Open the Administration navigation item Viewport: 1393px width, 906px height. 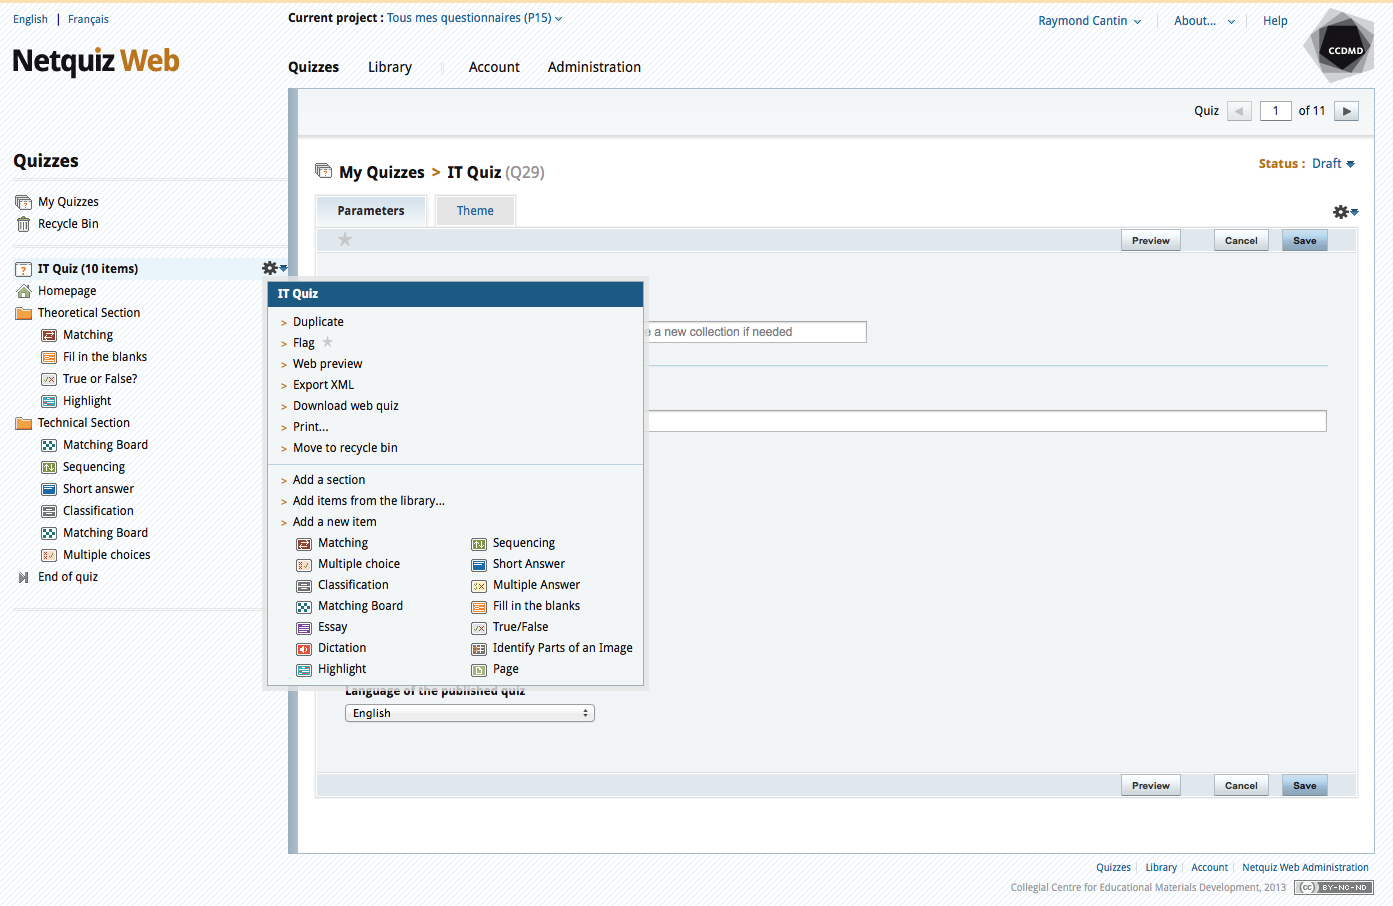pyautogui.click(x=594, y=67)
